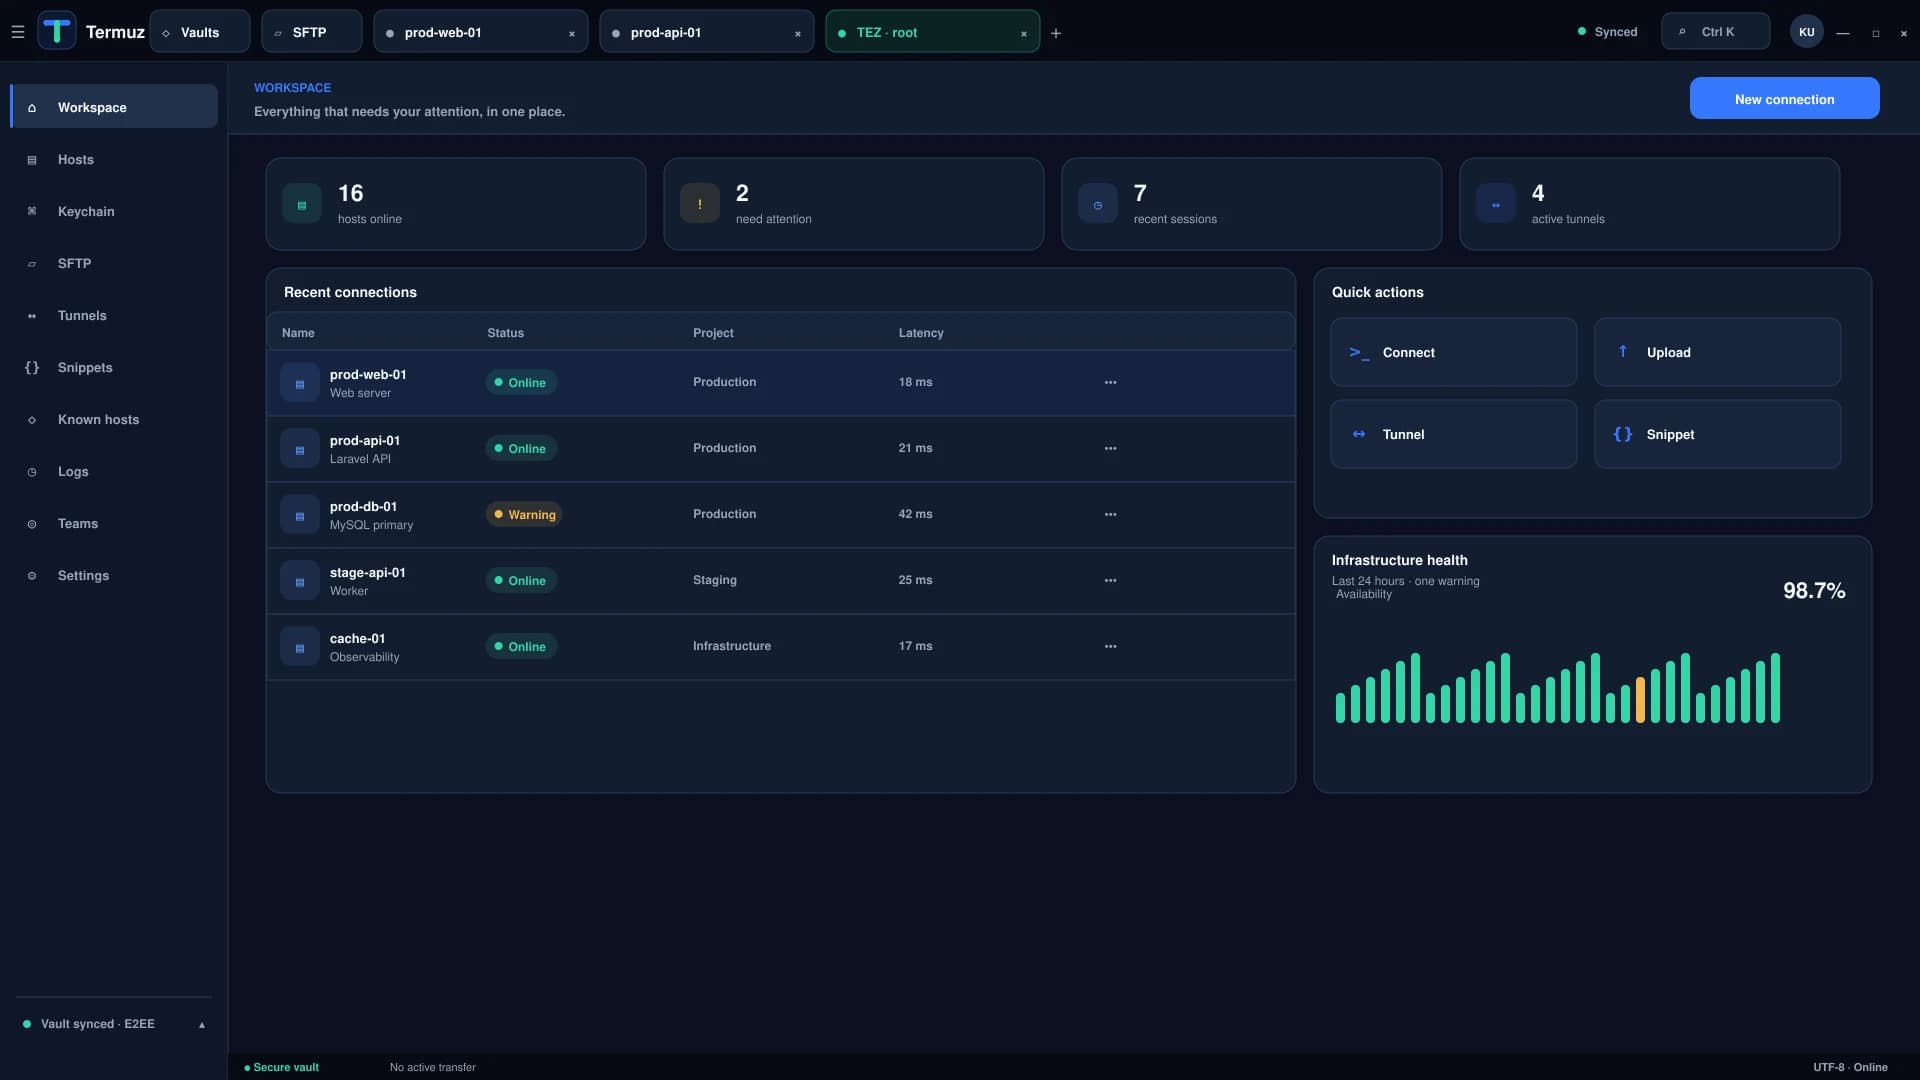The width and height of the screenshot is (1920, 1080).
Task: Click the Keychain sidebar icon
Action: point(32,211)
